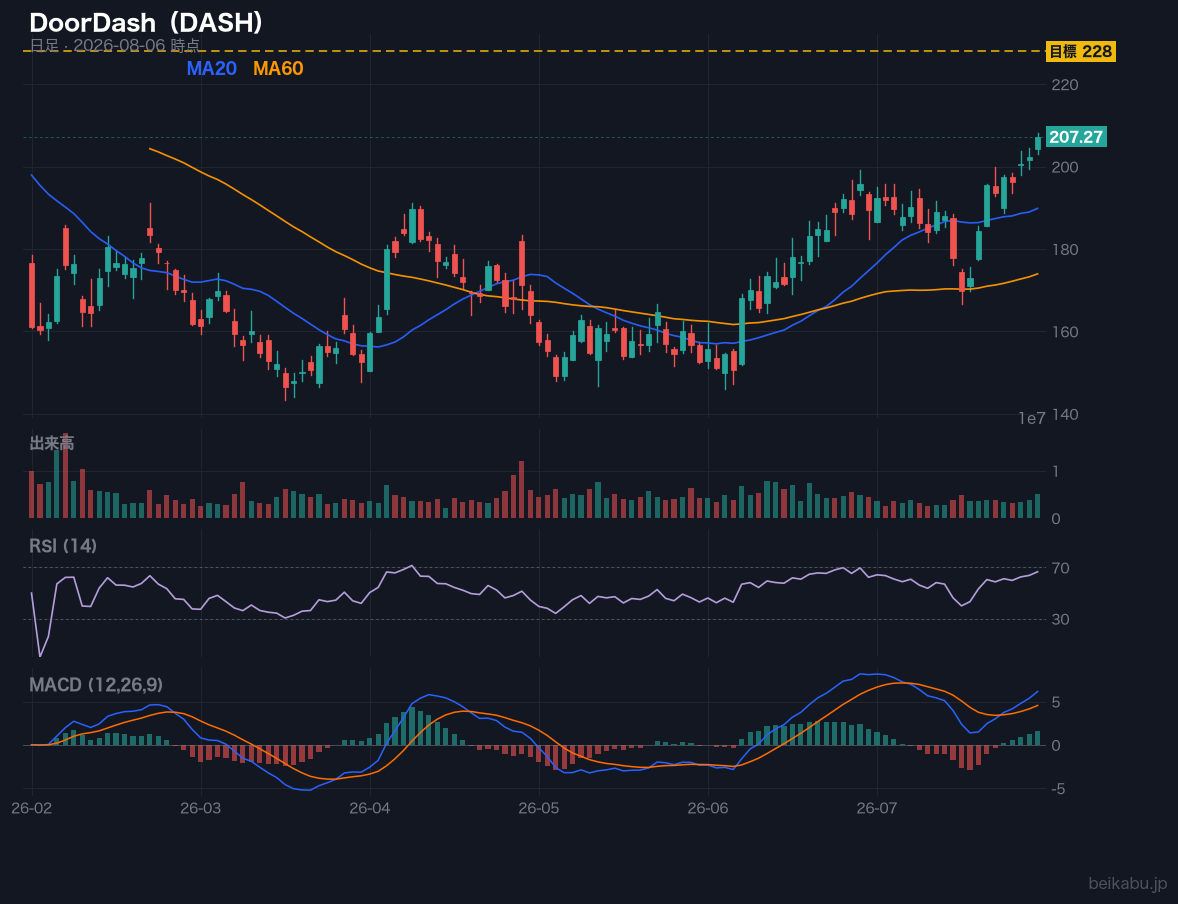Click the MACD -5 axis label

pyautogui.click(x=1058, y=789)
